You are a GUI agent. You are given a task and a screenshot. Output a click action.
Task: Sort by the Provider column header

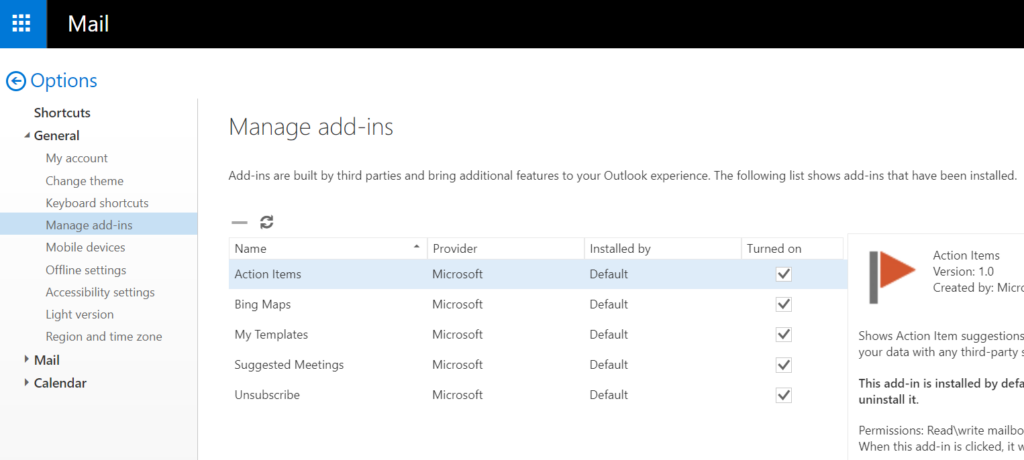click(505, 248)
